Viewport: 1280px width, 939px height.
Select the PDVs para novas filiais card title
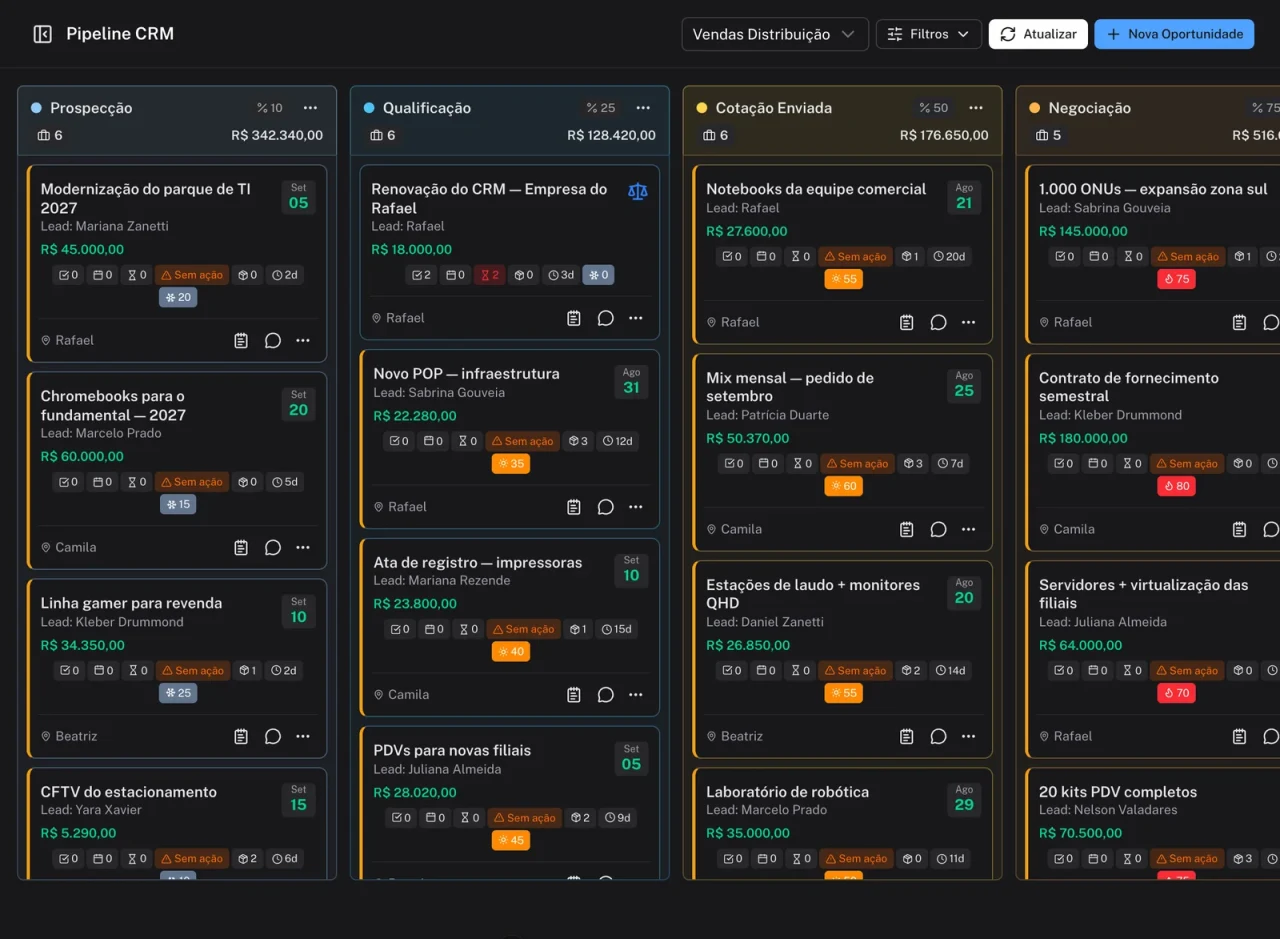click(452, 750)
